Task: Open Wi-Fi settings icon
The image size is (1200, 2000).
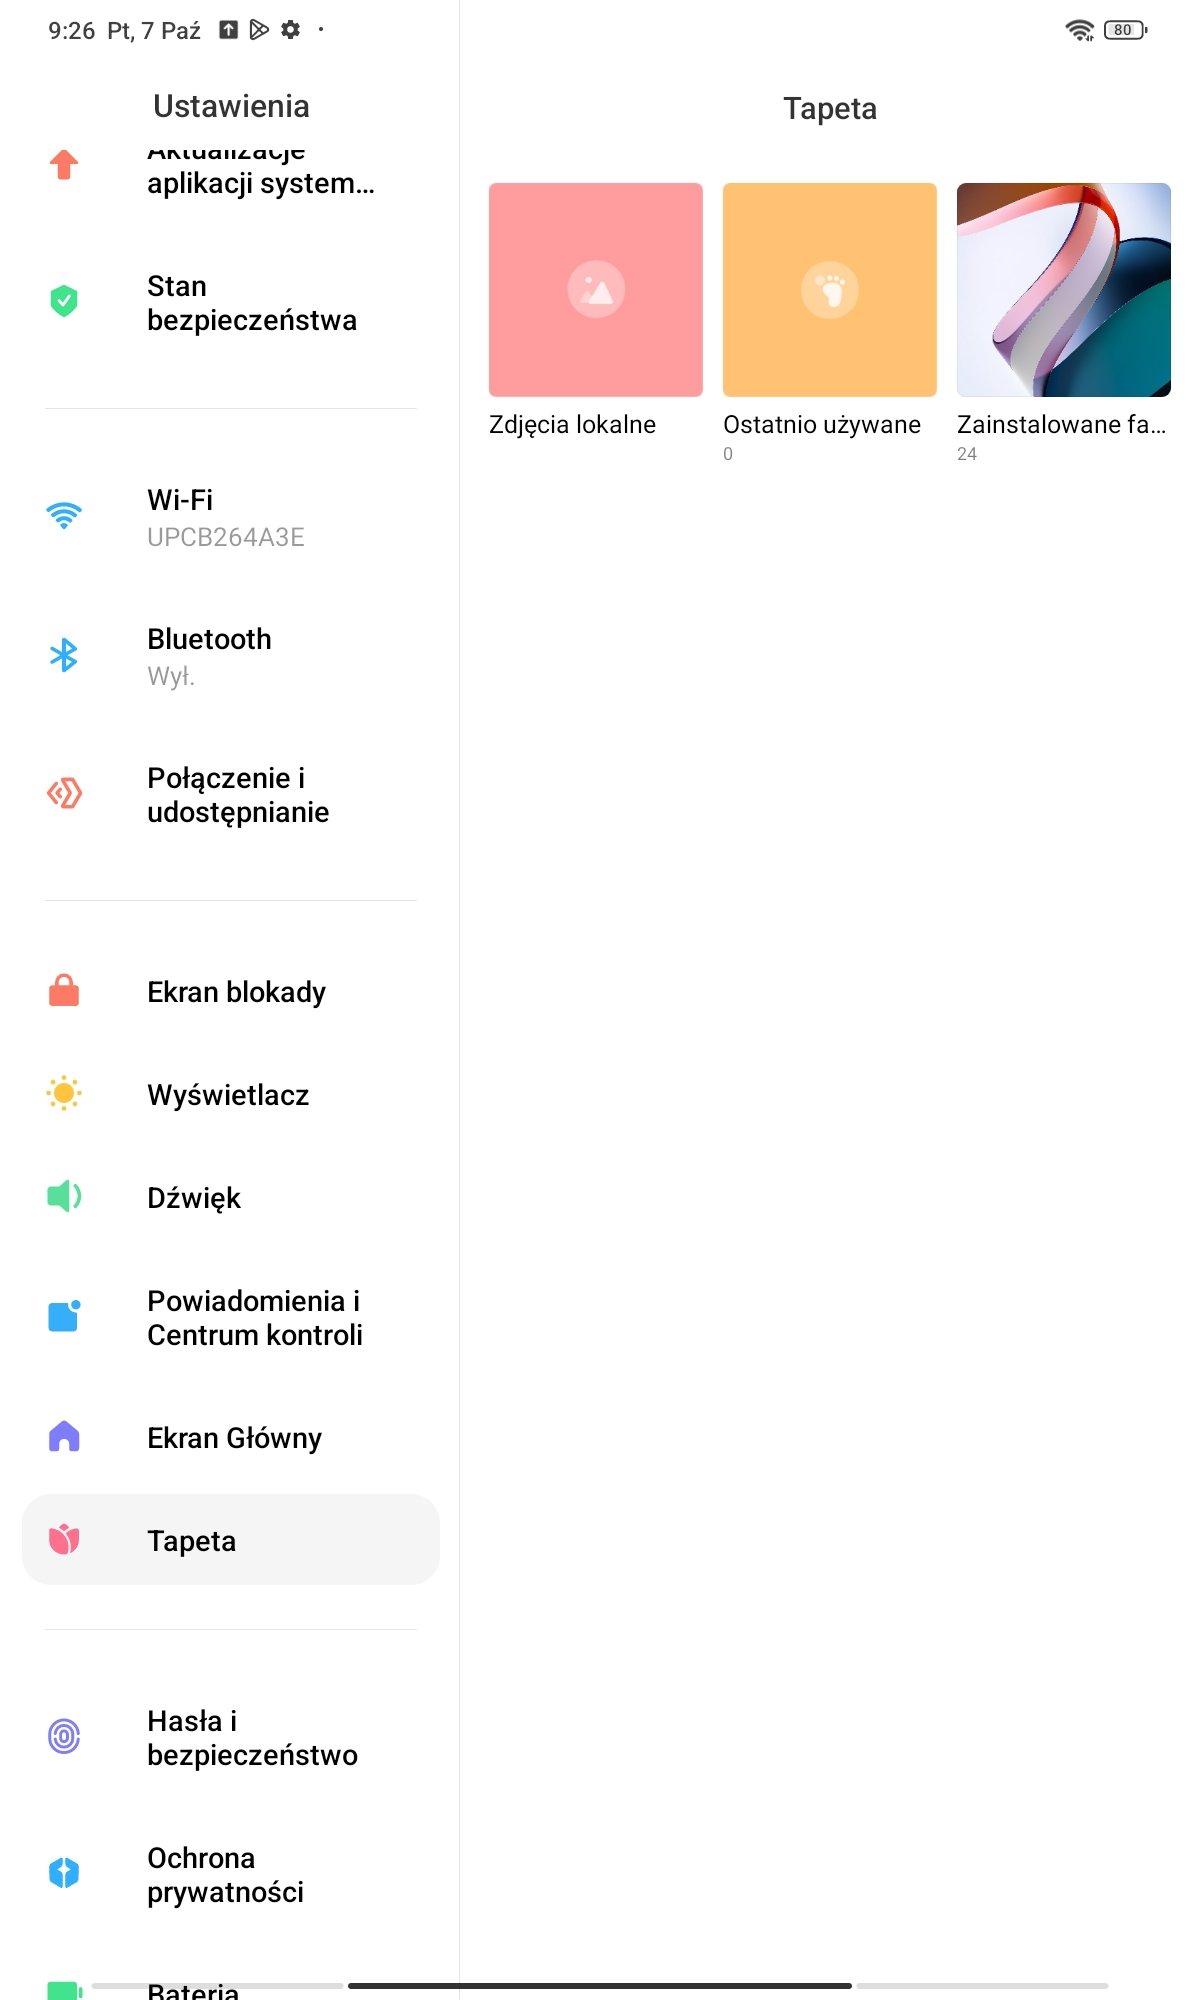Action: pos(64,516)
